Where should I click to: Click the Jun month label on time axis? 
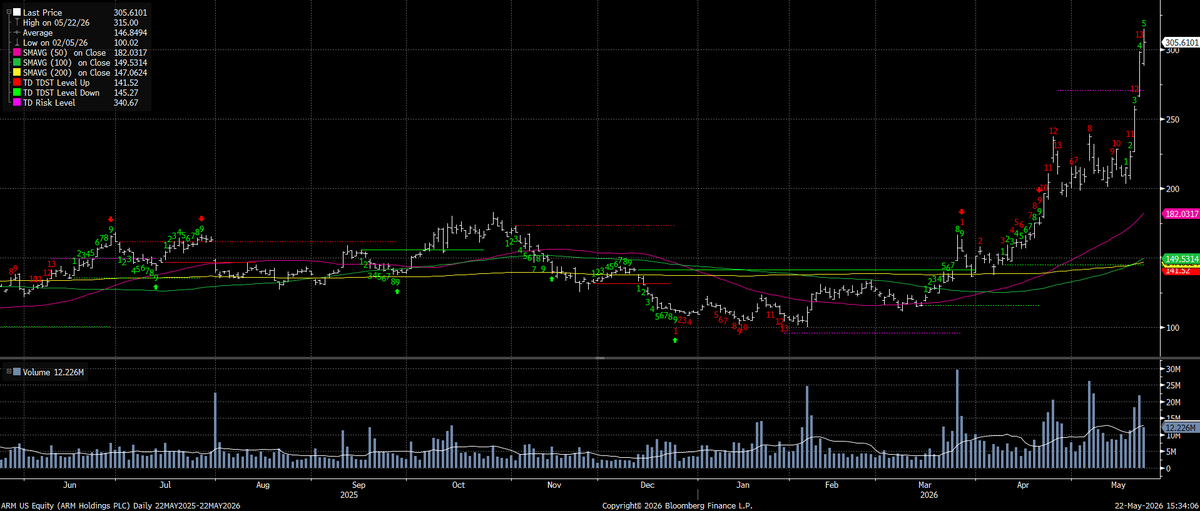pyautogui.click(x=68, y=484)
